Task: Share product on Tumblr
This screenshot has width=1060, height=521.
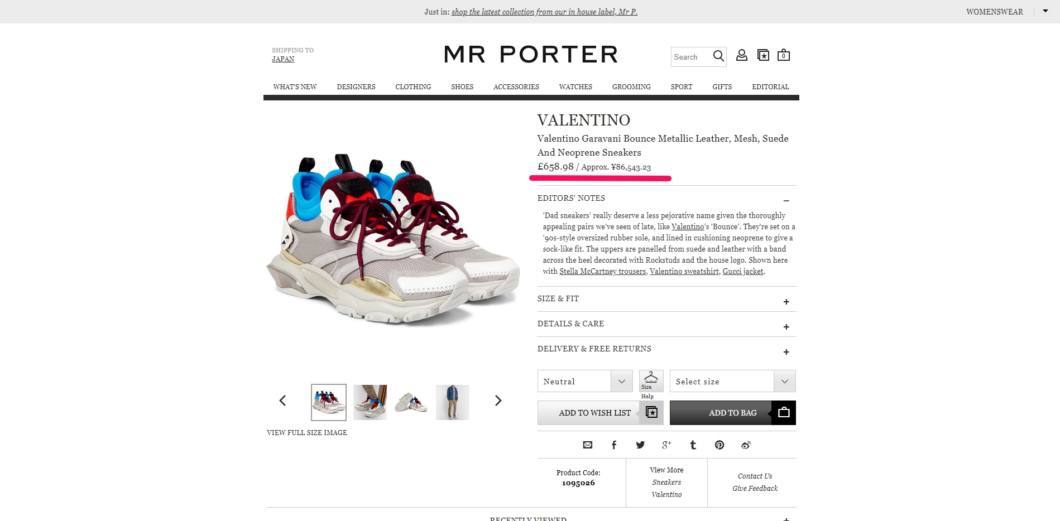Action: click(693, 445)
